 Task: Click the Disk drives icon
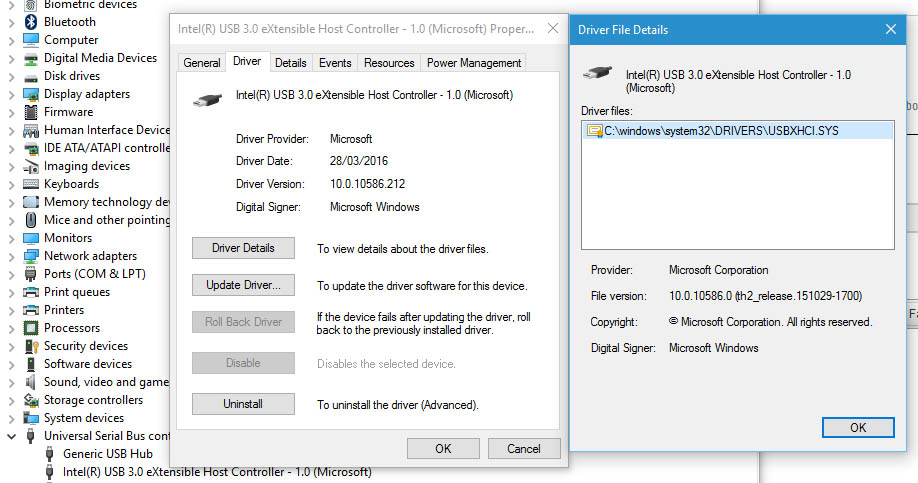click(30, 76)
